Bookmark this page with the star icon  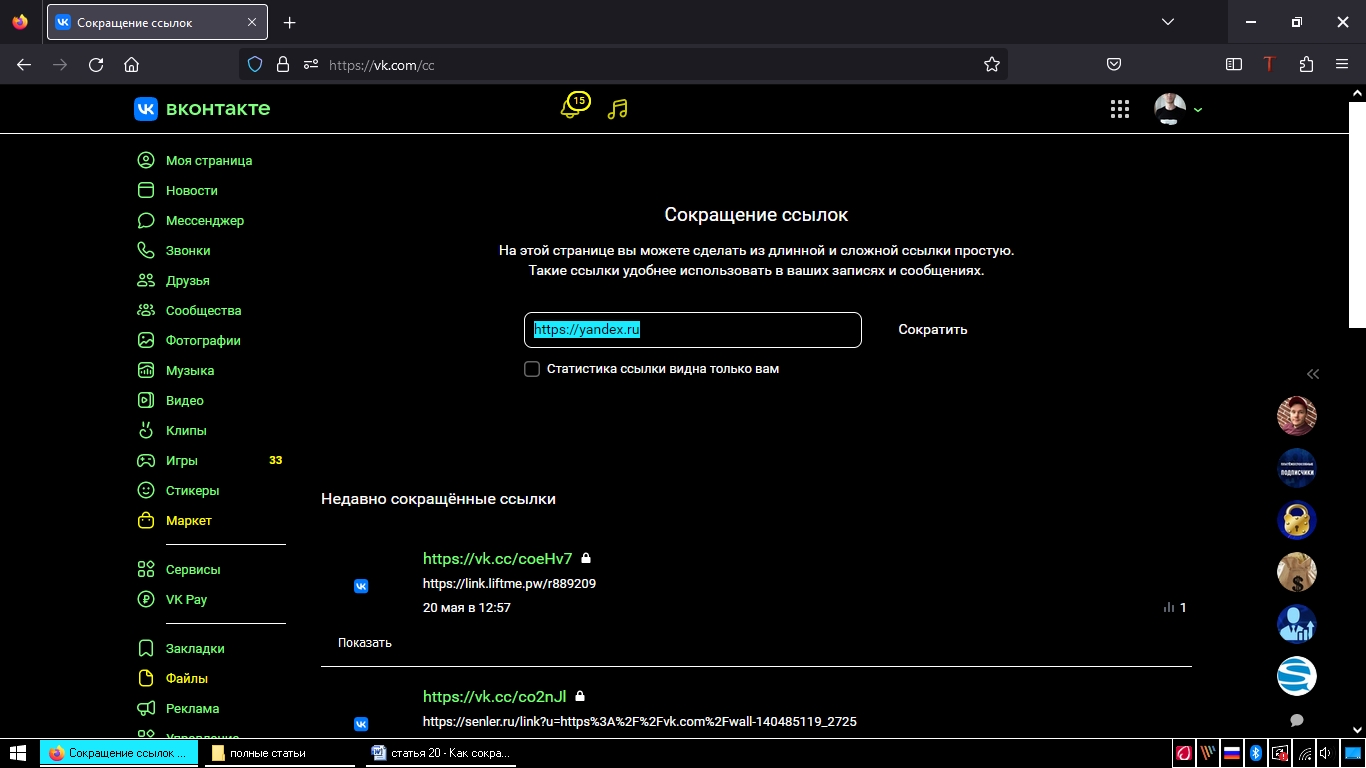coord(992,64)
